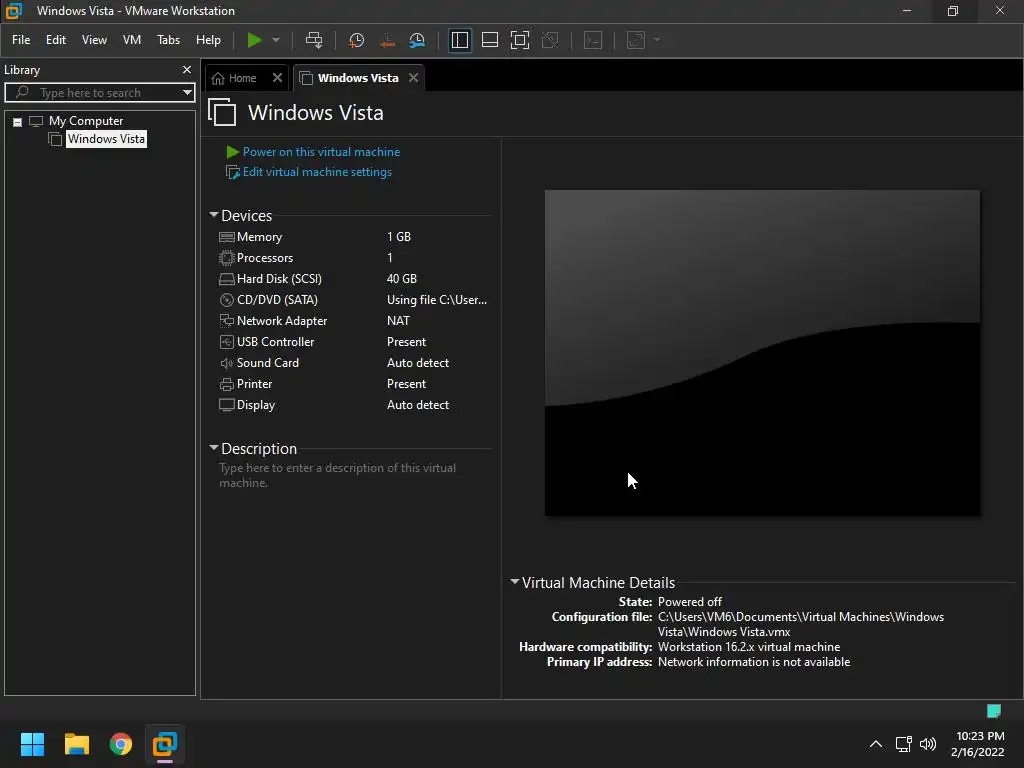Click the Processors device icon
Viewport: 1024px width, 768px height.
pos(227,258)
